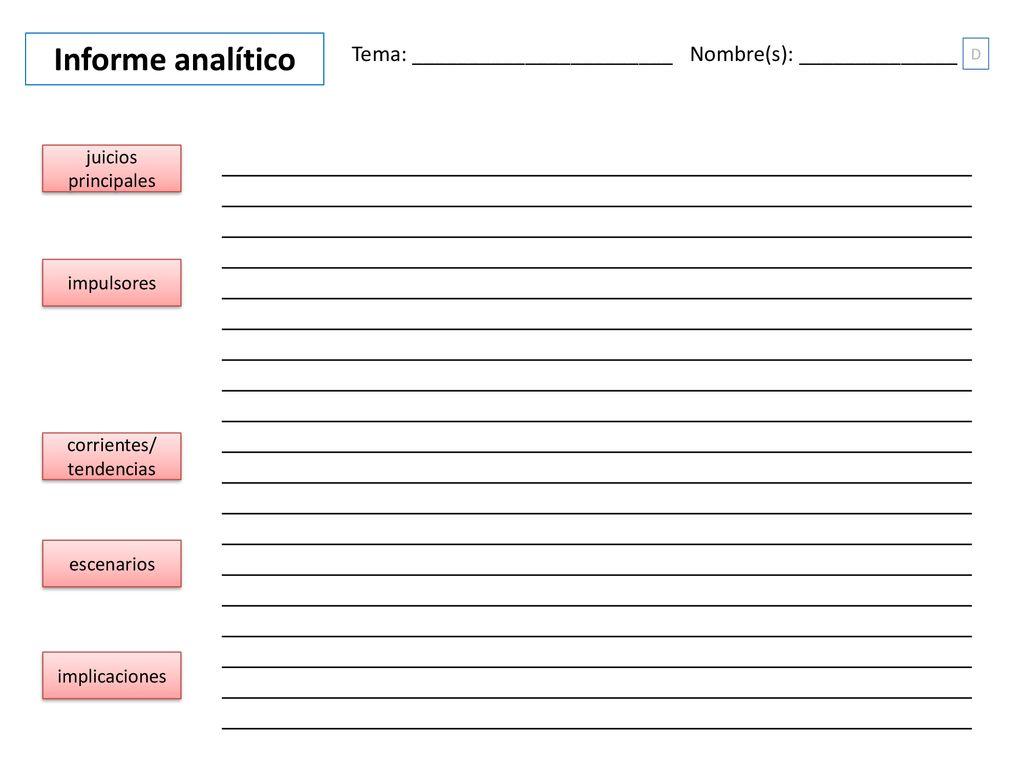Click the word analítico in title
Screen dimensions: 1024x768
tap(234, 59)
